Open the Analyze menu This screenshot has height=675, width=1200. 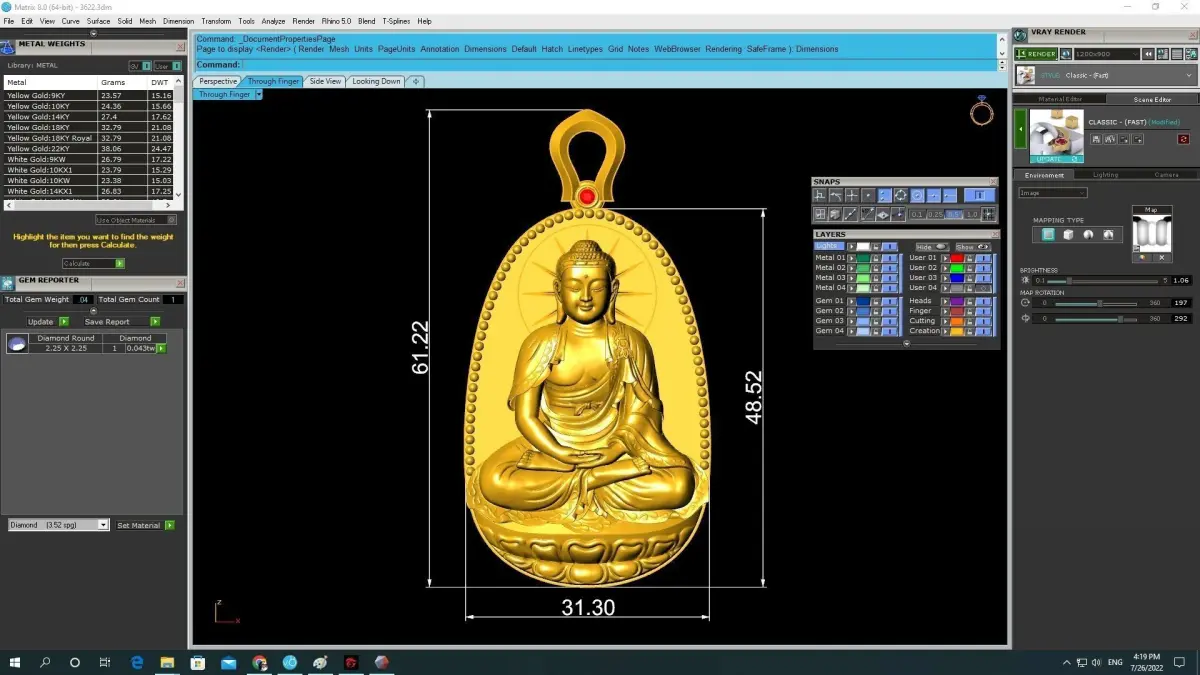tap(272, 21)
